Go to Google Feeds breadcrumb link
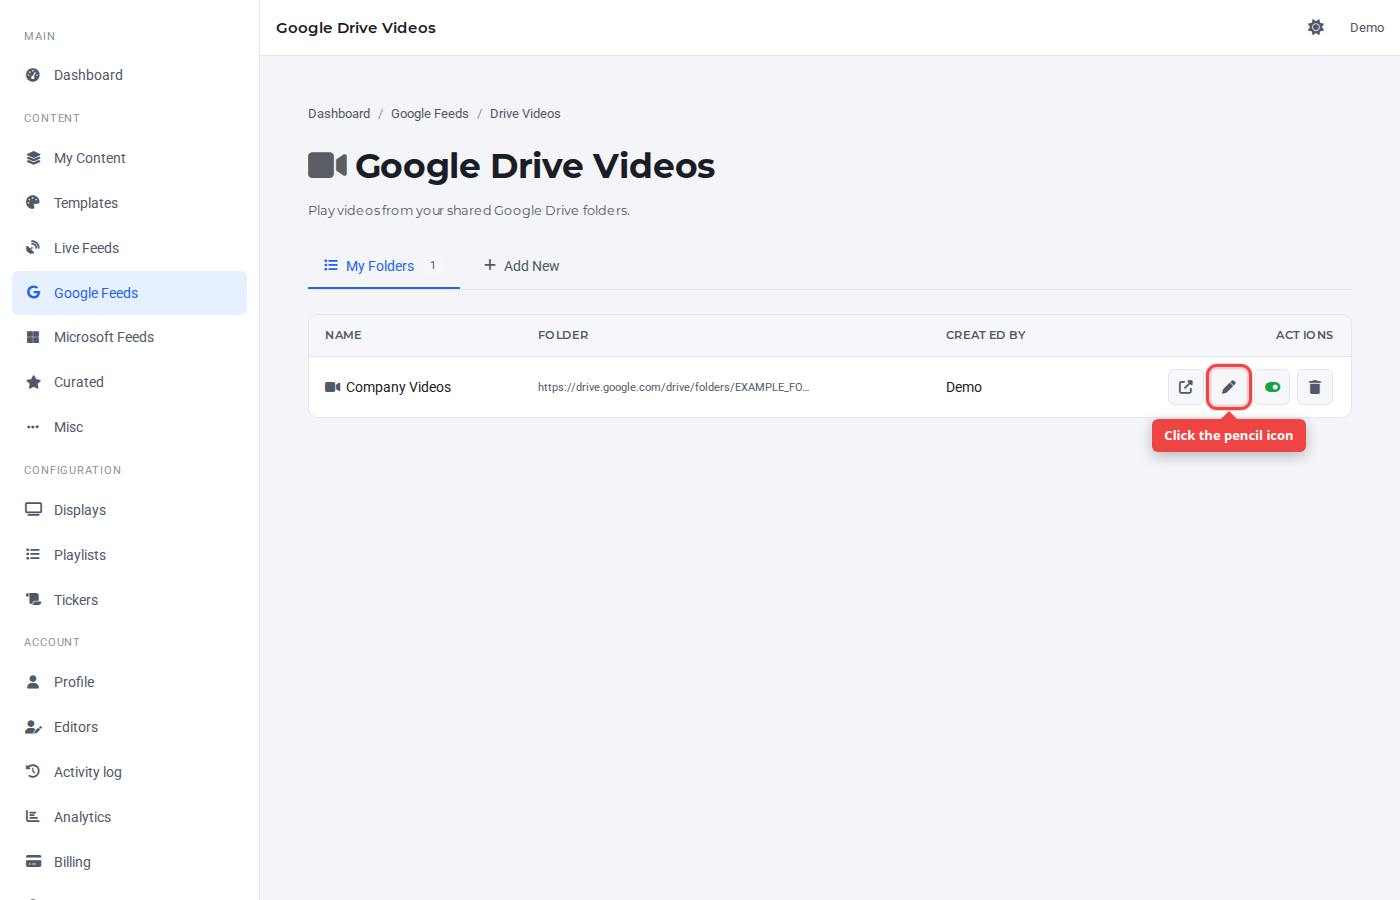1400x900 pixels. point(430,114)
